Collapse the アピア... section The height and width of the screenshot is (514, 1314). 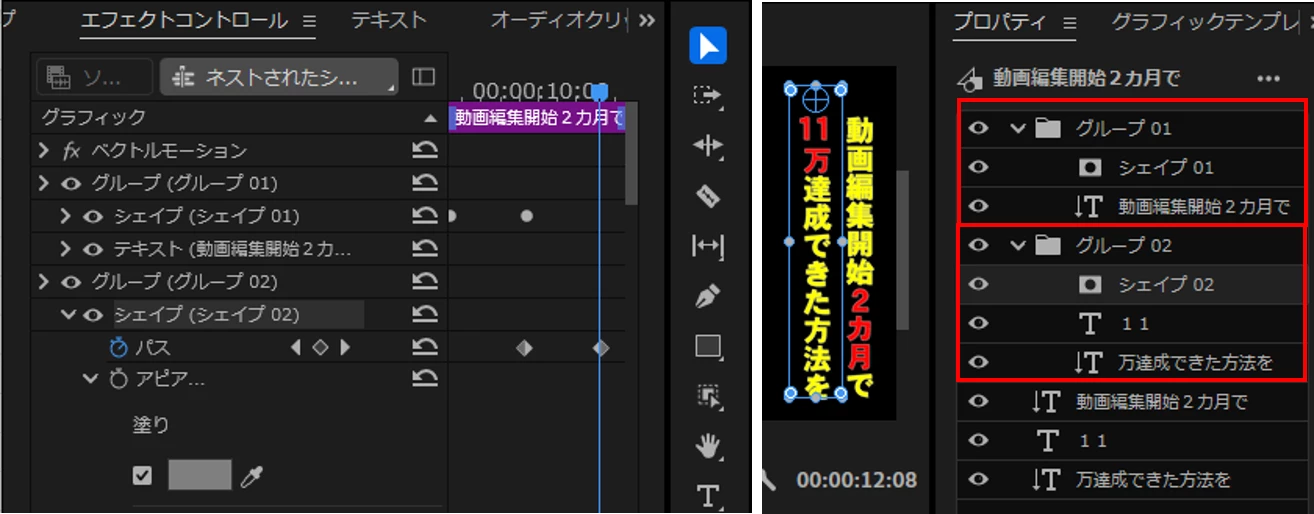[91, 379]
